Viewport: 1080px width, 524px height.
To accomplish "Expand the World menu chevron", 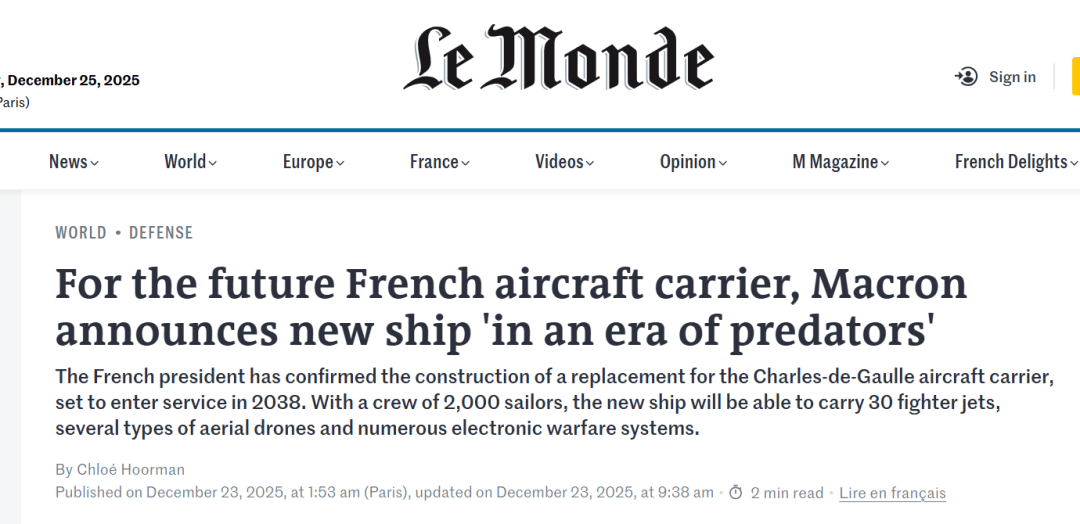I will (x=213, y=163).
